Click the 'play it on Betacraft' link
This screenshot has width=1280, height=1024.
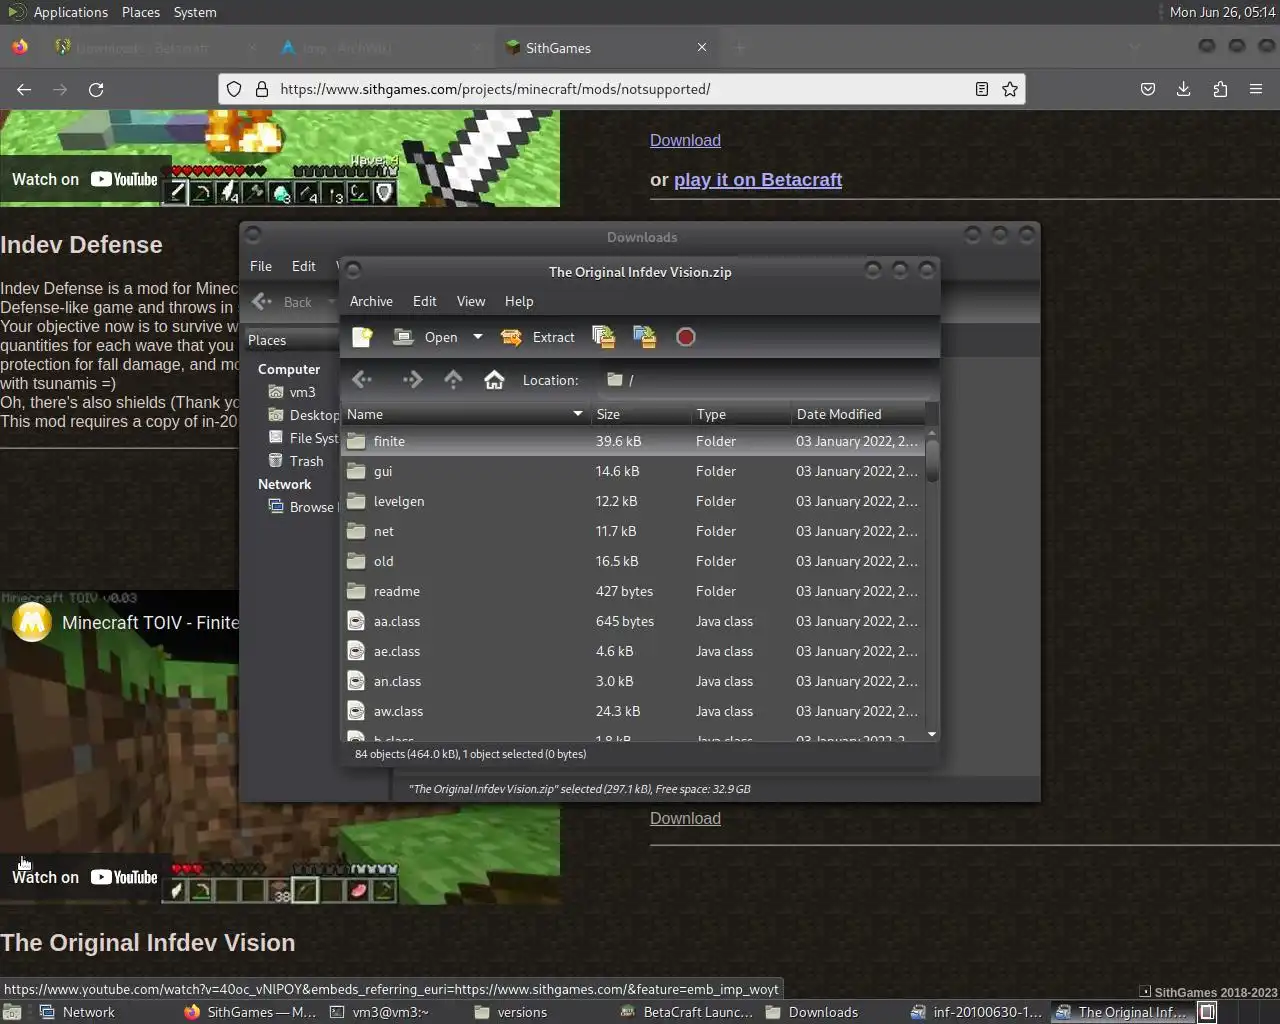tap(758, 180)
